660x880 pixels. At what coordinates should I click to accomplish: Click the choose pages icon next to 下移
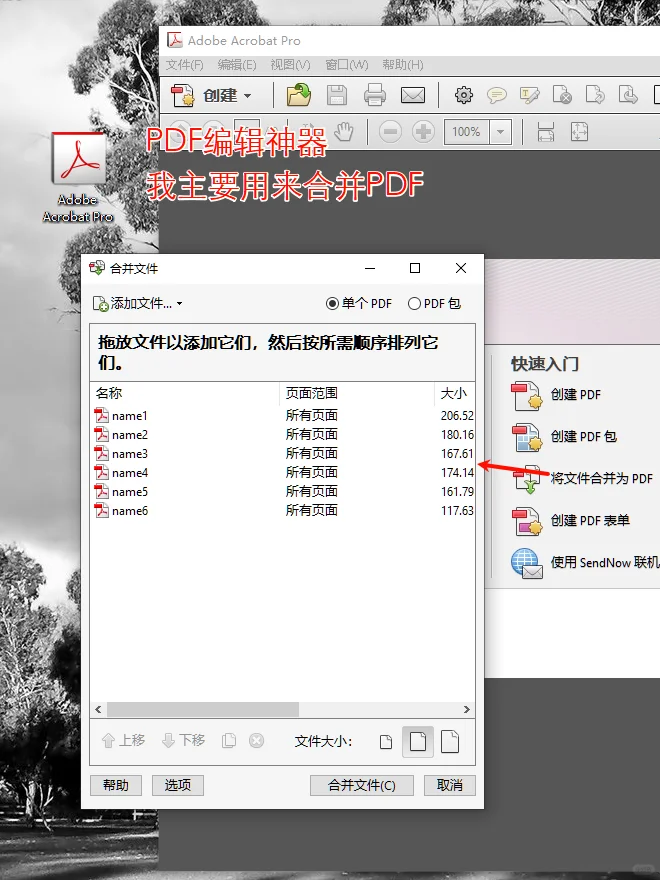click(x=229, y=741)
